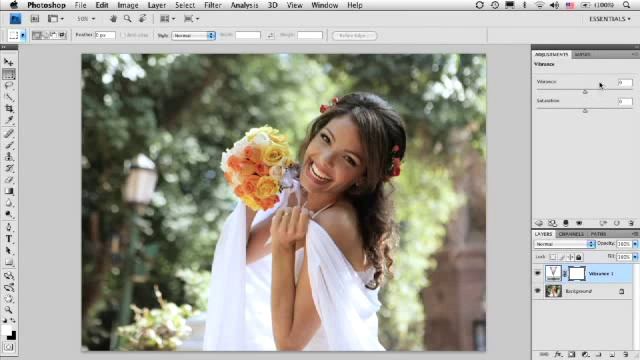Open the layer blend mode dropdown
The image size is (640, 360).
pyautogui.click(x=564, y=244)
